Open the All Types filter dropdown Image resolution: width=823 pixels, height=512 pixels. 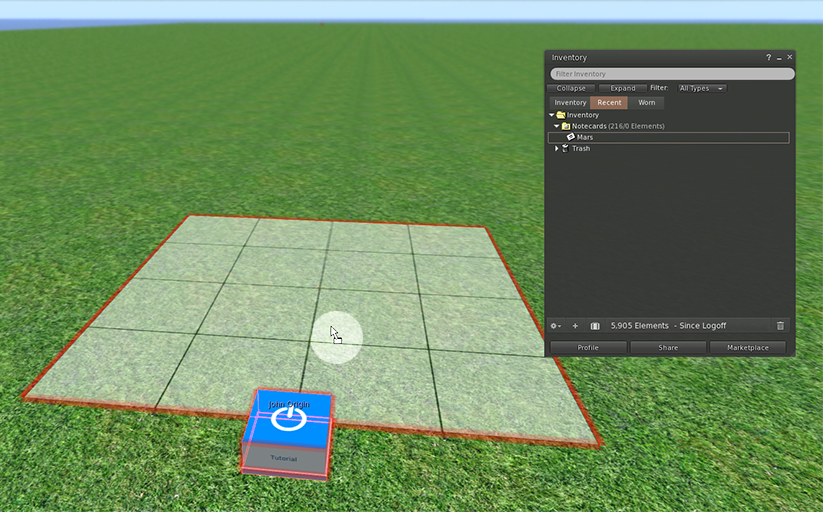702,88
